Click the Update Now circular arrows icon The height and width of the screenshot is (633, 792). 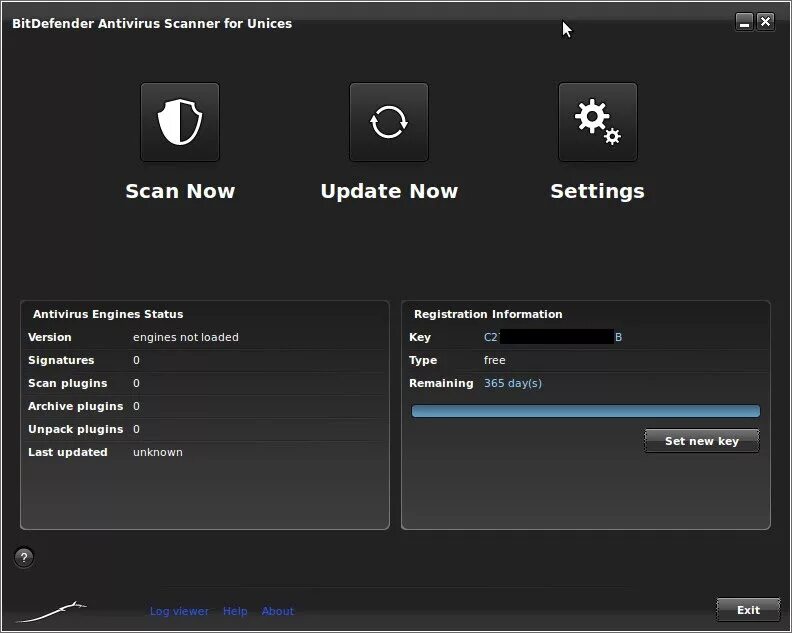coord(388,122)
